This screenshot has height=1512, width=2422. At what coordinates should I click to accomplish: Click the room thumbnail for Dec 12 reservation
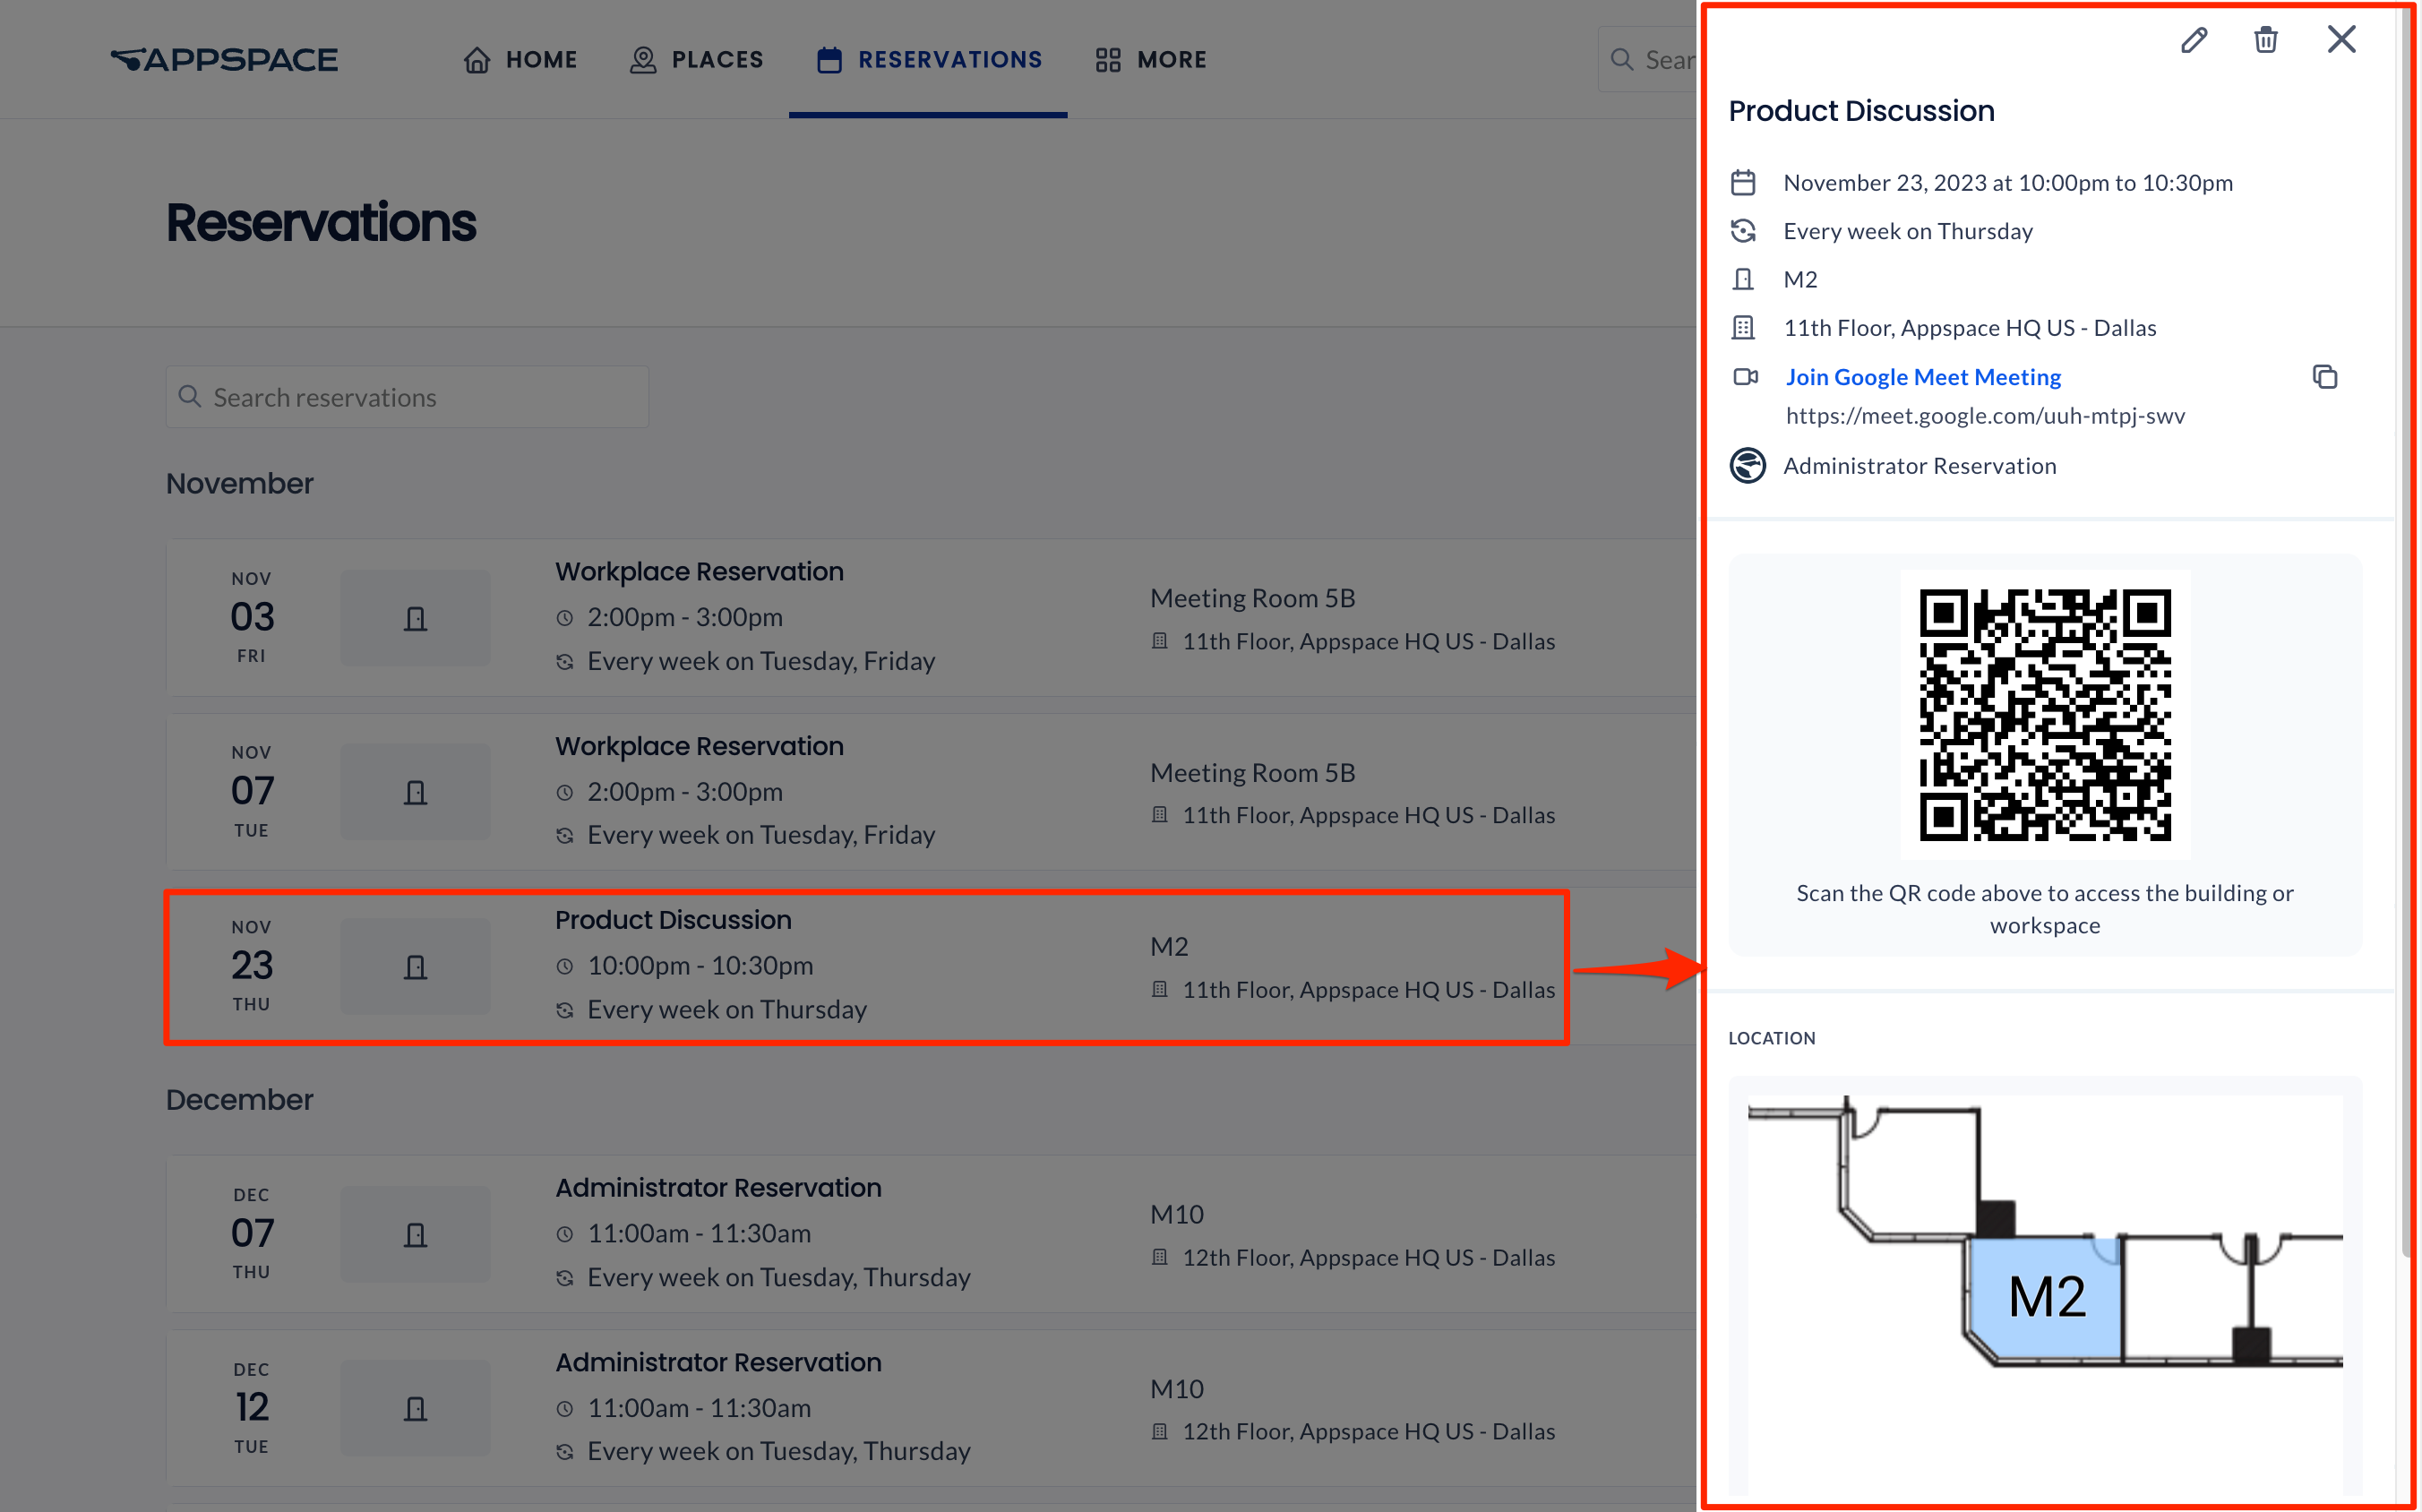tap(415, 1408)
